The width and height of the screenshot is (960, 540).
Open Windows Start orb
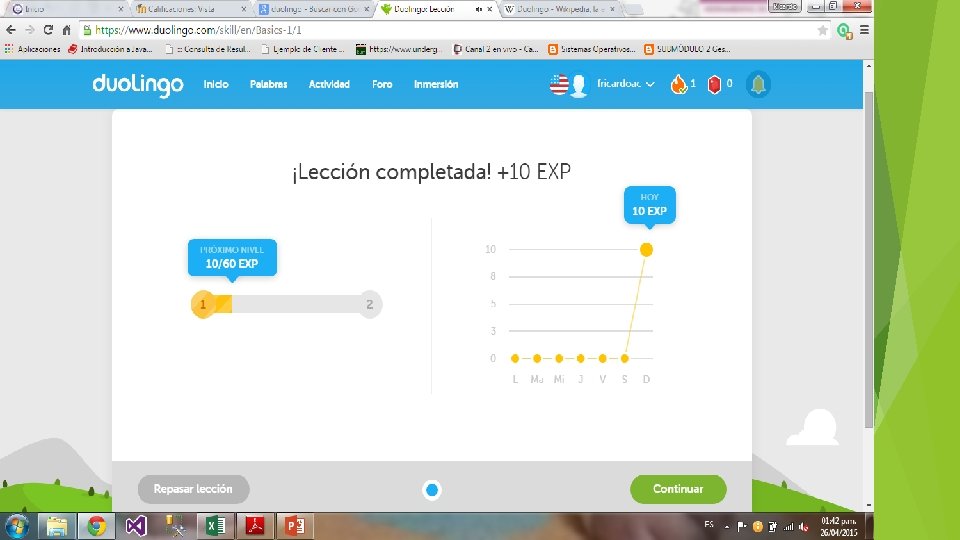(17, 526)
